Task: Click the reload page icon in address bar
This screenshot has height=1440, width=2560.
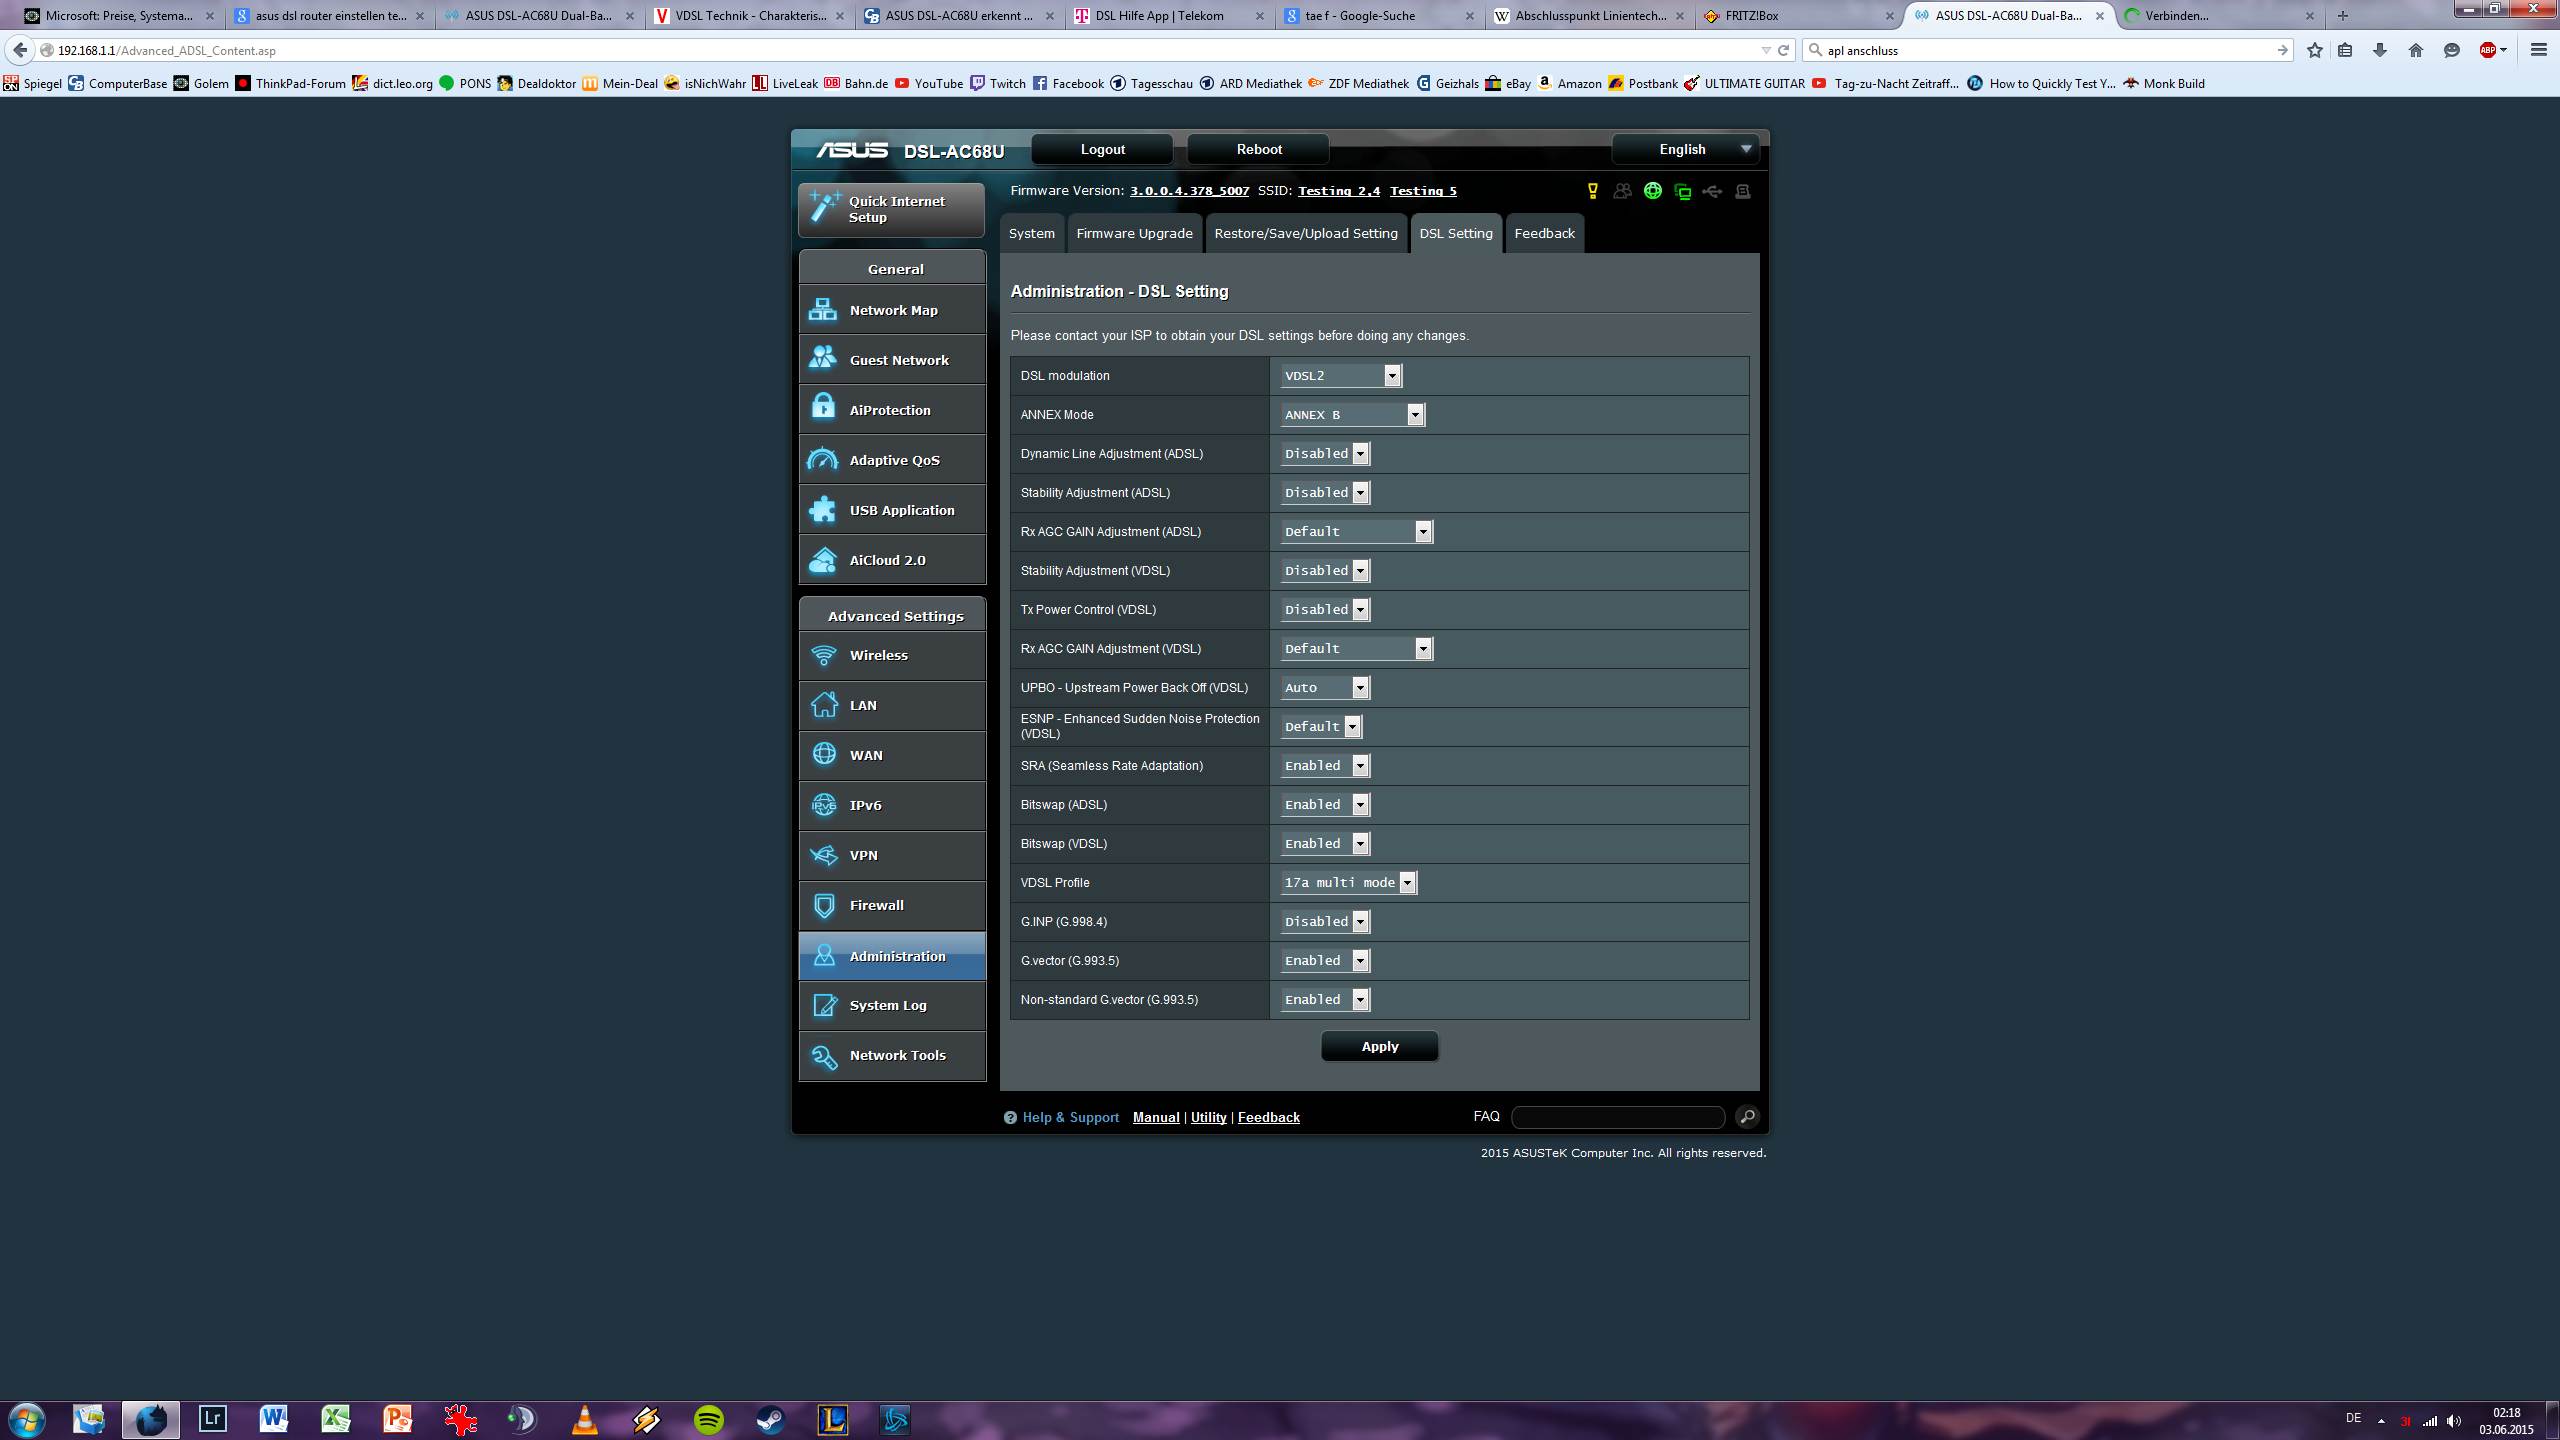Action: point(1783,50)
